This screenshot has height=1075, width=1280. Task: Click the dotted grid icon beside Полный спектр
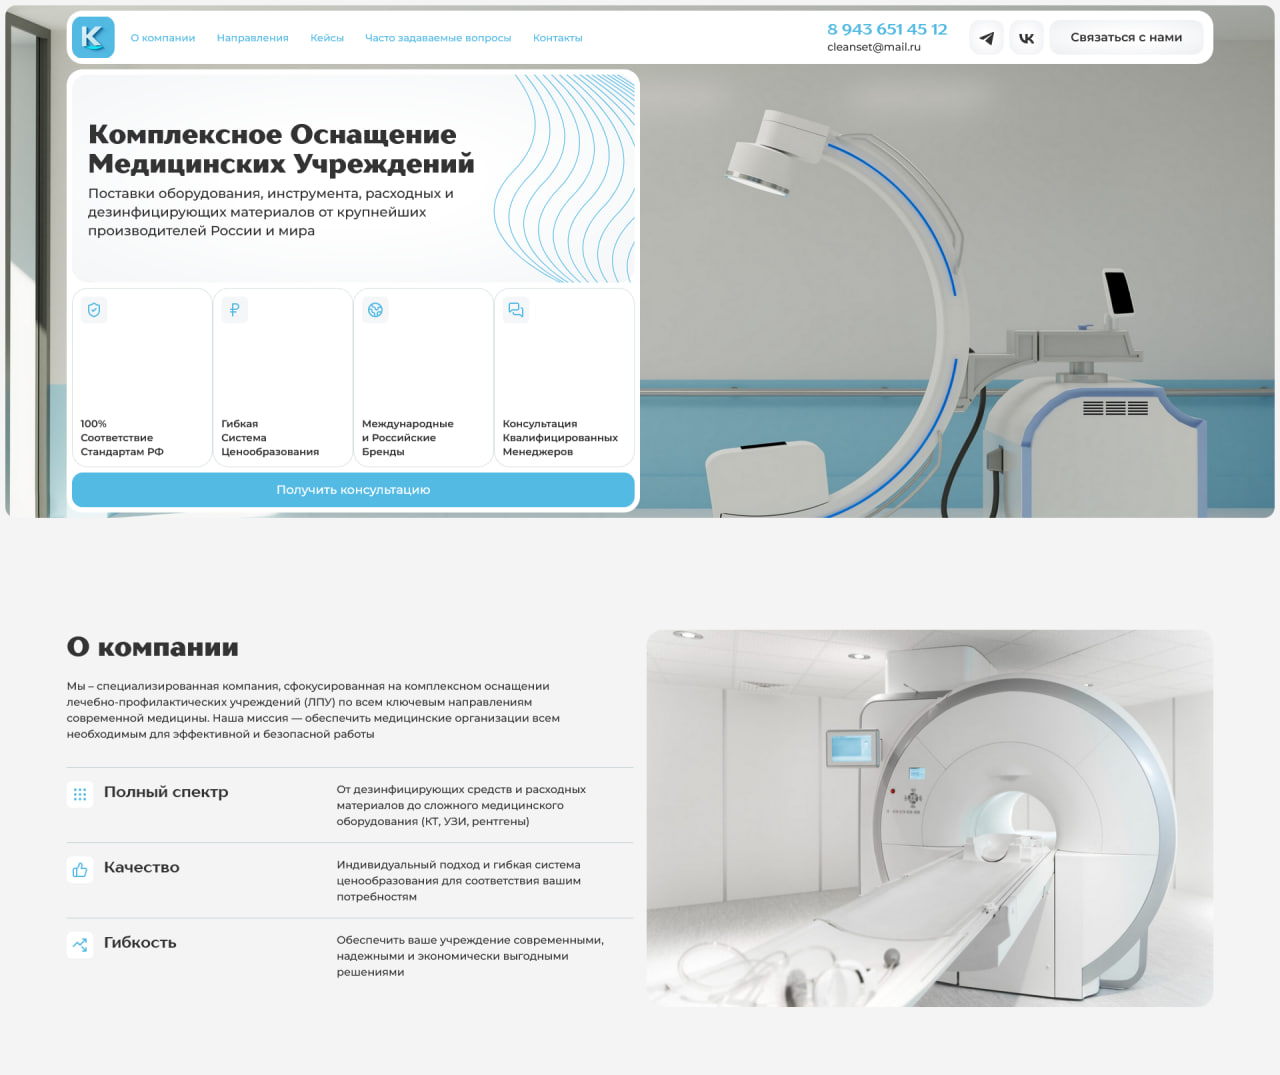pos(80,794)
